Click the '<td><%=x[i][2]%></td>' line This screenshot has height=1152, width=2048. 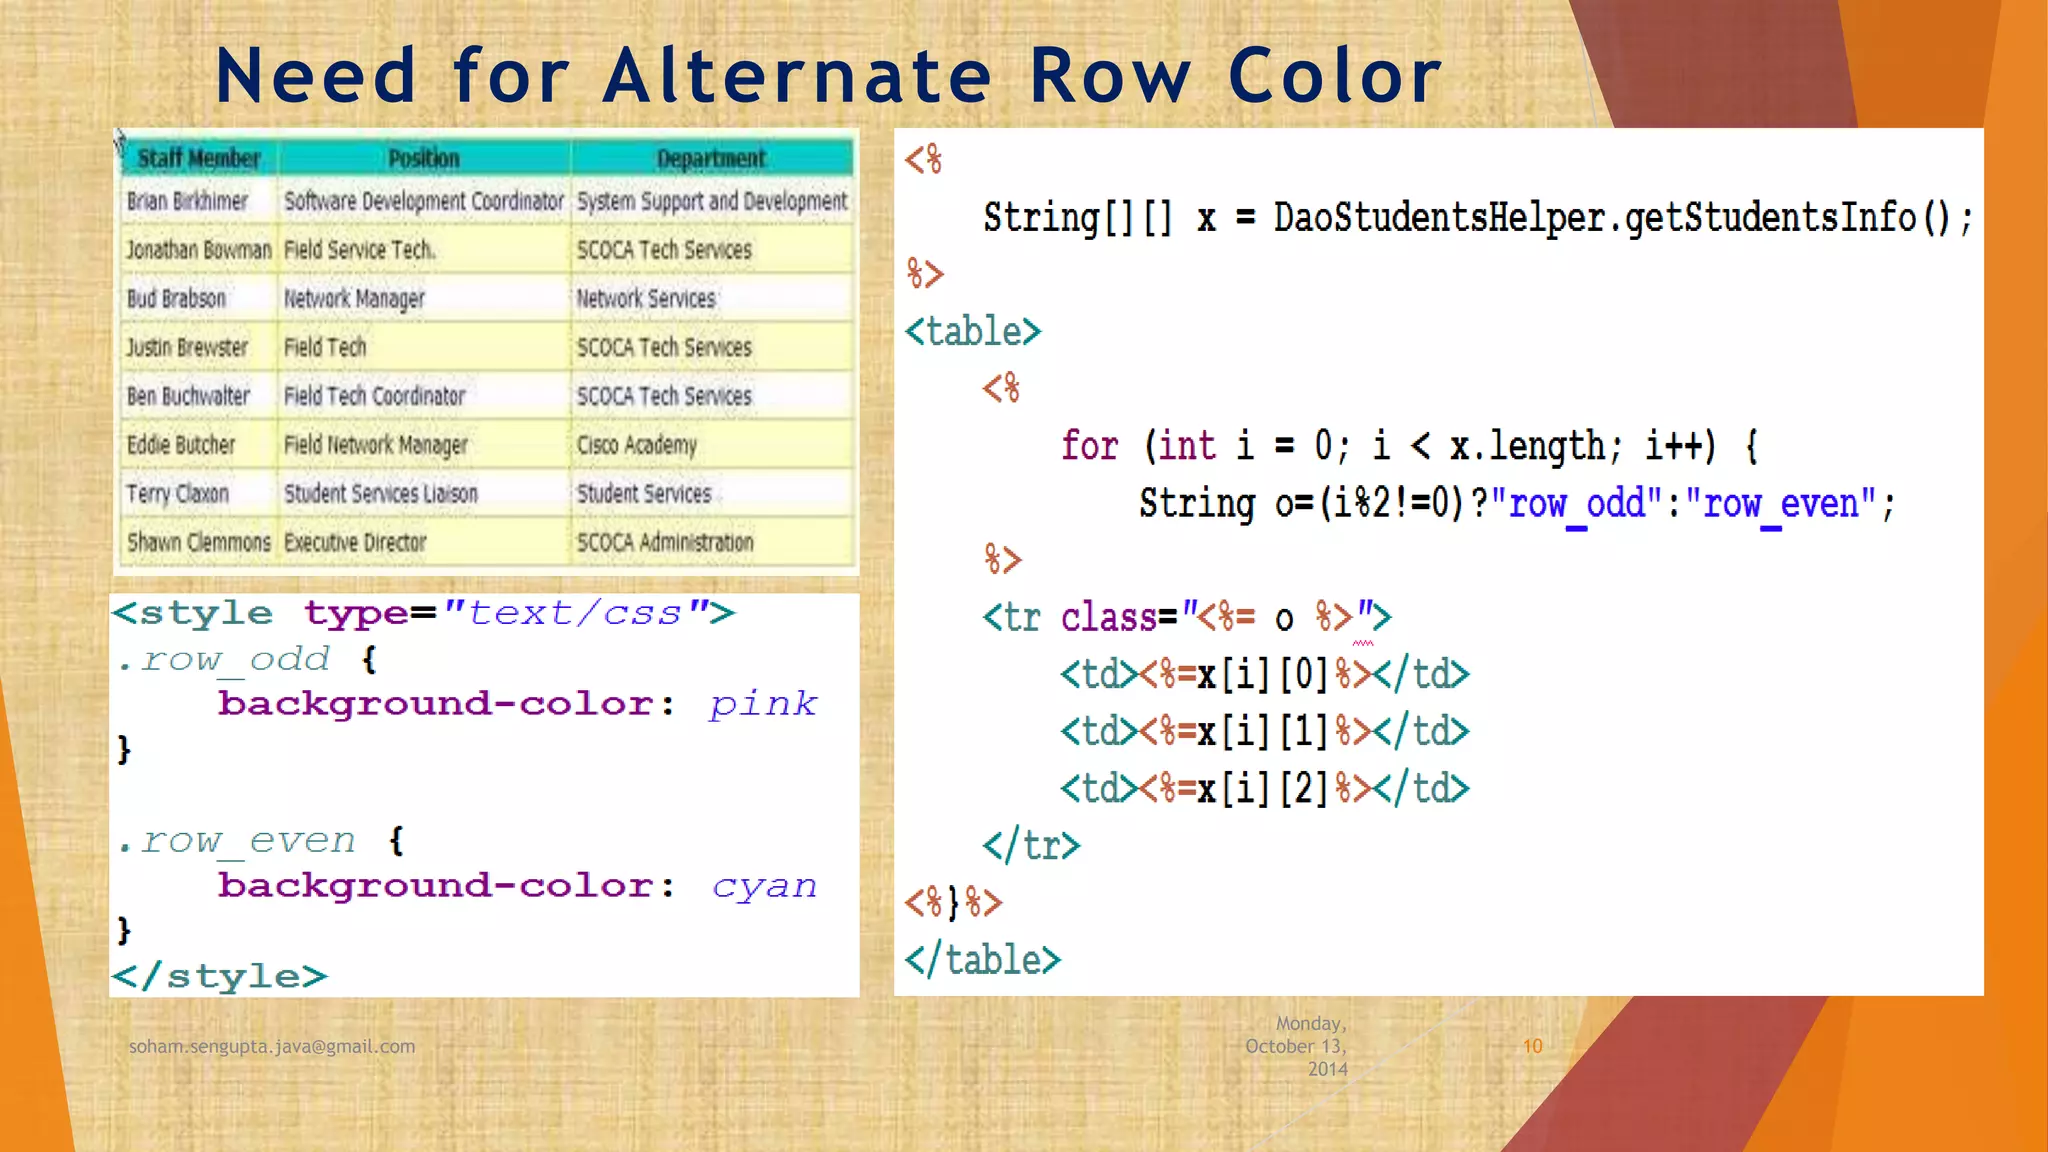pos(1265,788)
